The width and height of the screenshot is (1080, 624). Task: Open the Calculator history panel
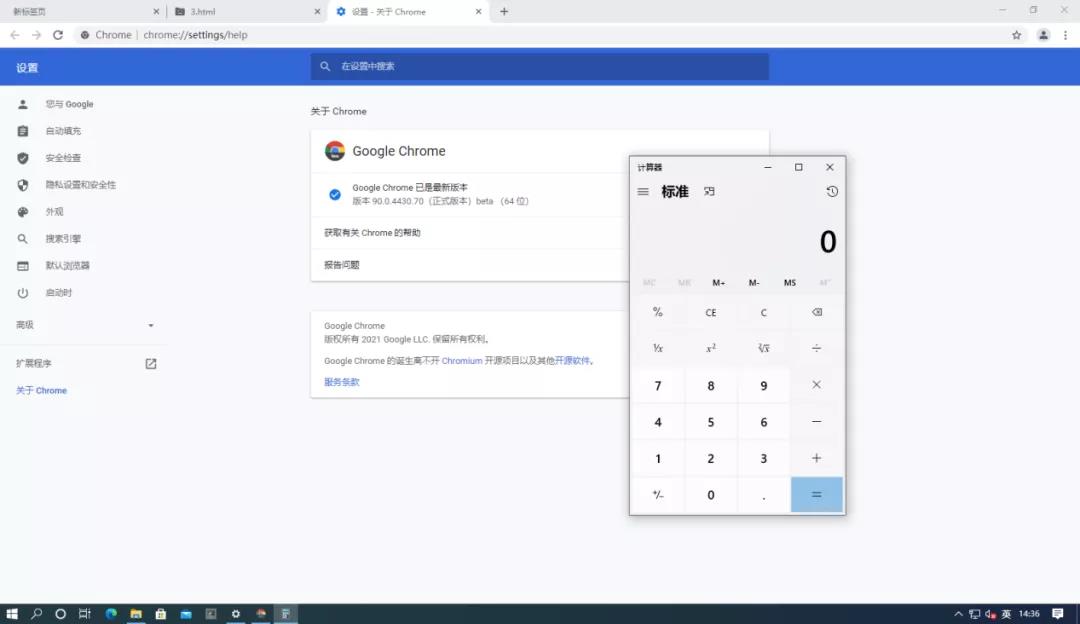[832, 191]
